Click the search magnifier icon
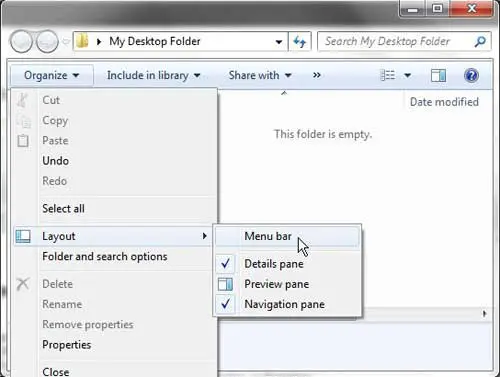Screen dimensions: 500x377 click(480, 42)
